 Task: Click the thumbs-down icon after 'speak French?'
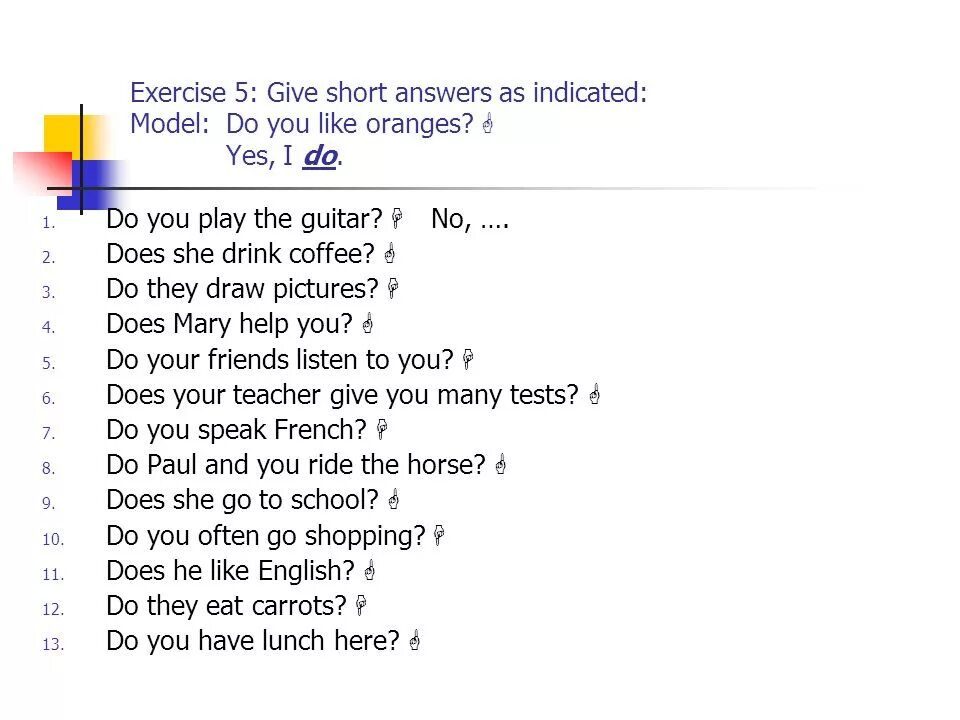click(382, 429)
